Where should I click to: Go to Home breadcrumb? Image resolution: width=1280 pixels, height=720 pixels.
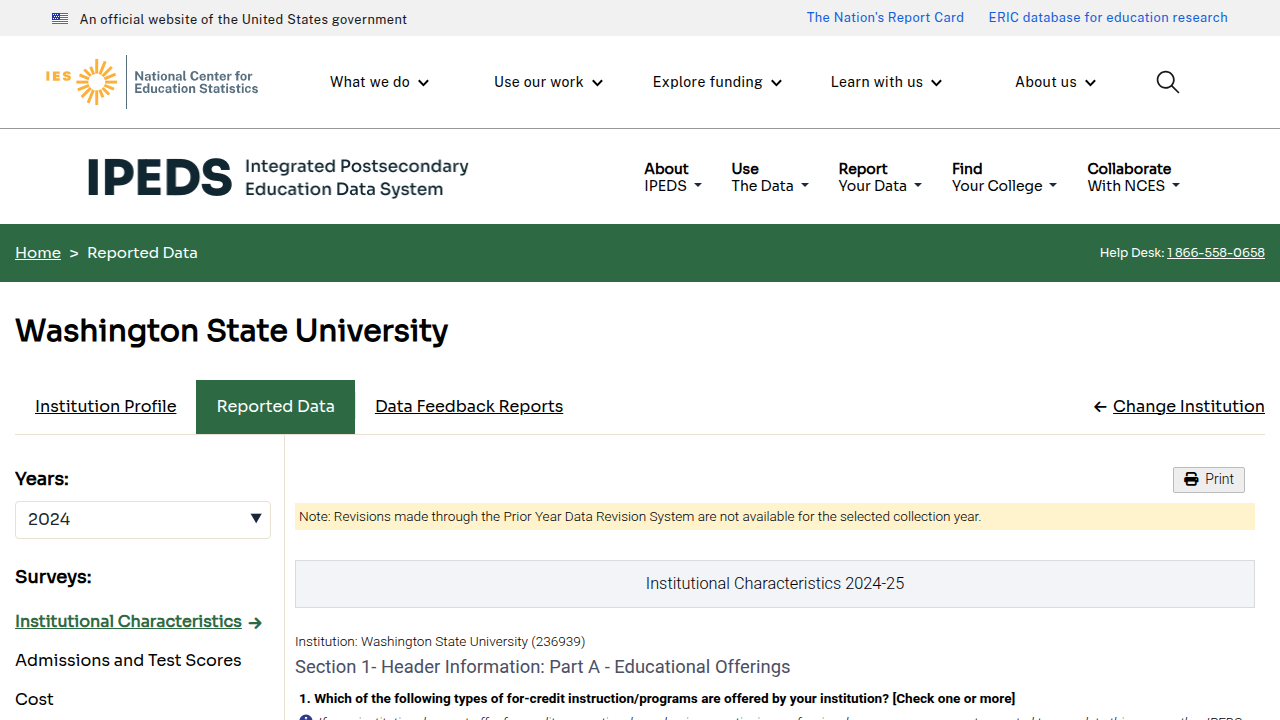(x=38, y=253)
